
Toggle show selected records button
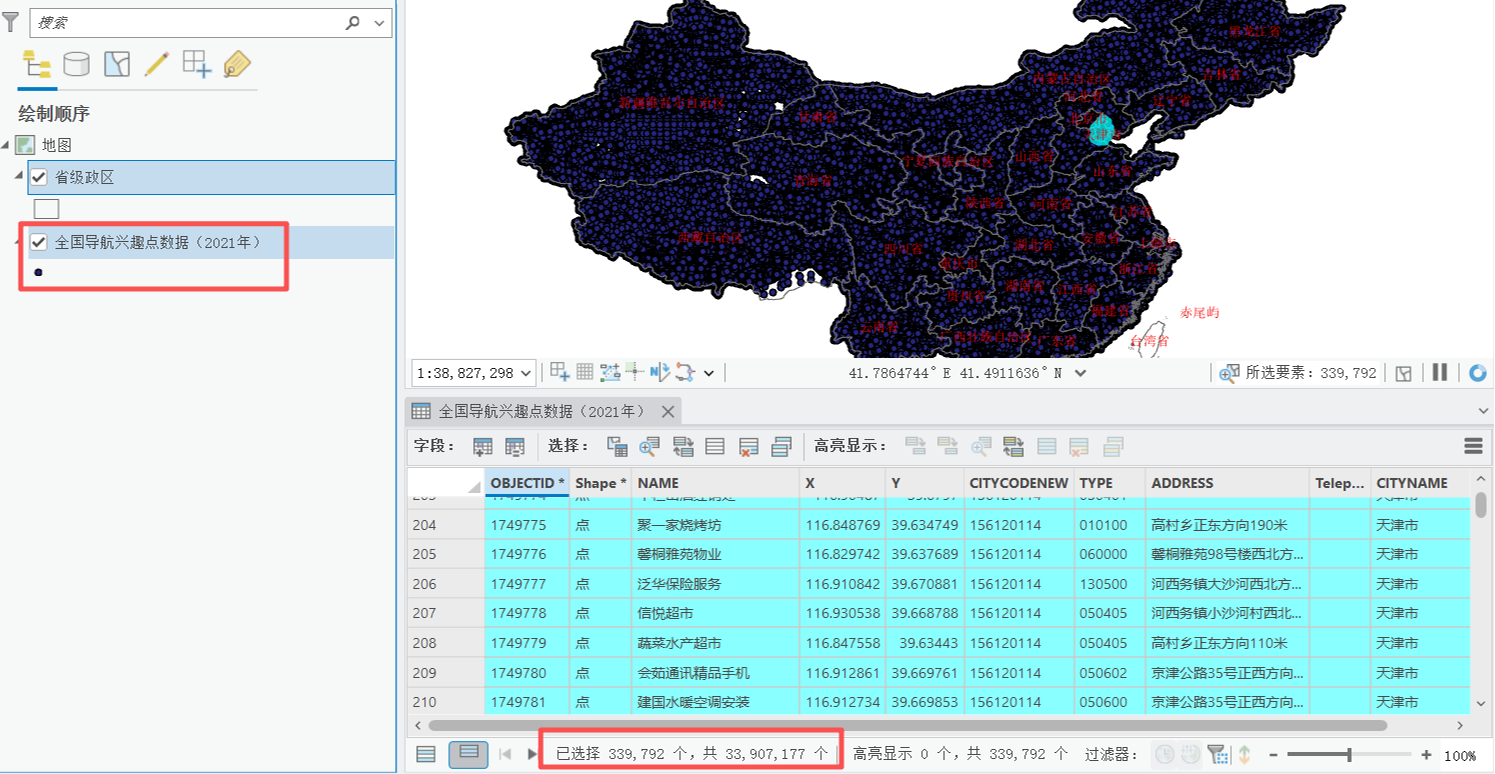pos(467,754)
